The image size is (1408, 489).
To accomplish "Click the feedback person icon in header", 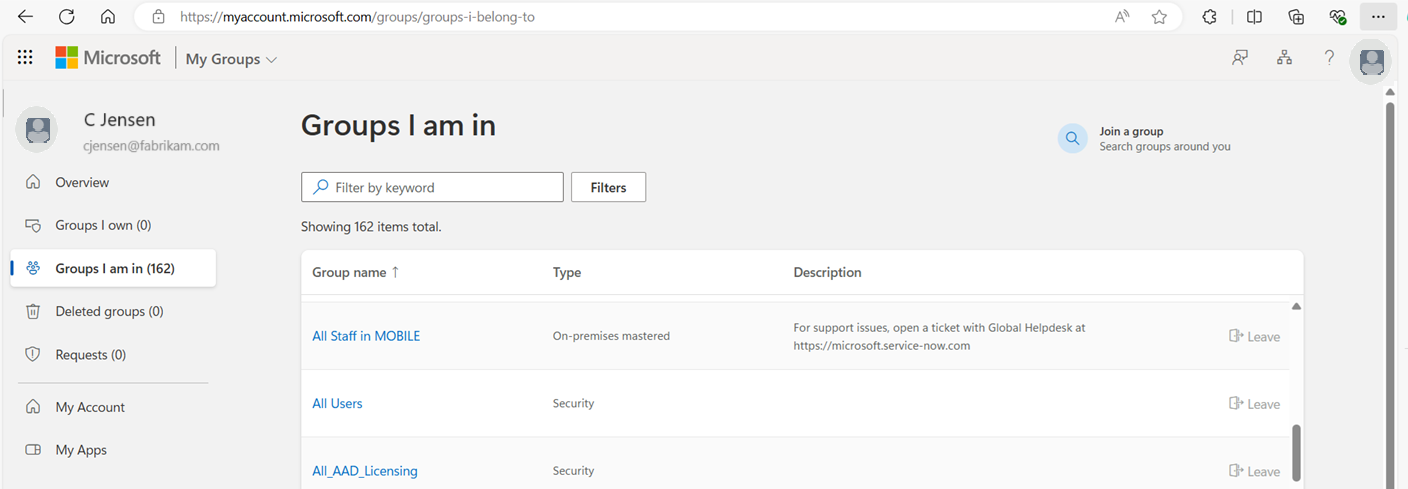I will (x=1240, y=58).
